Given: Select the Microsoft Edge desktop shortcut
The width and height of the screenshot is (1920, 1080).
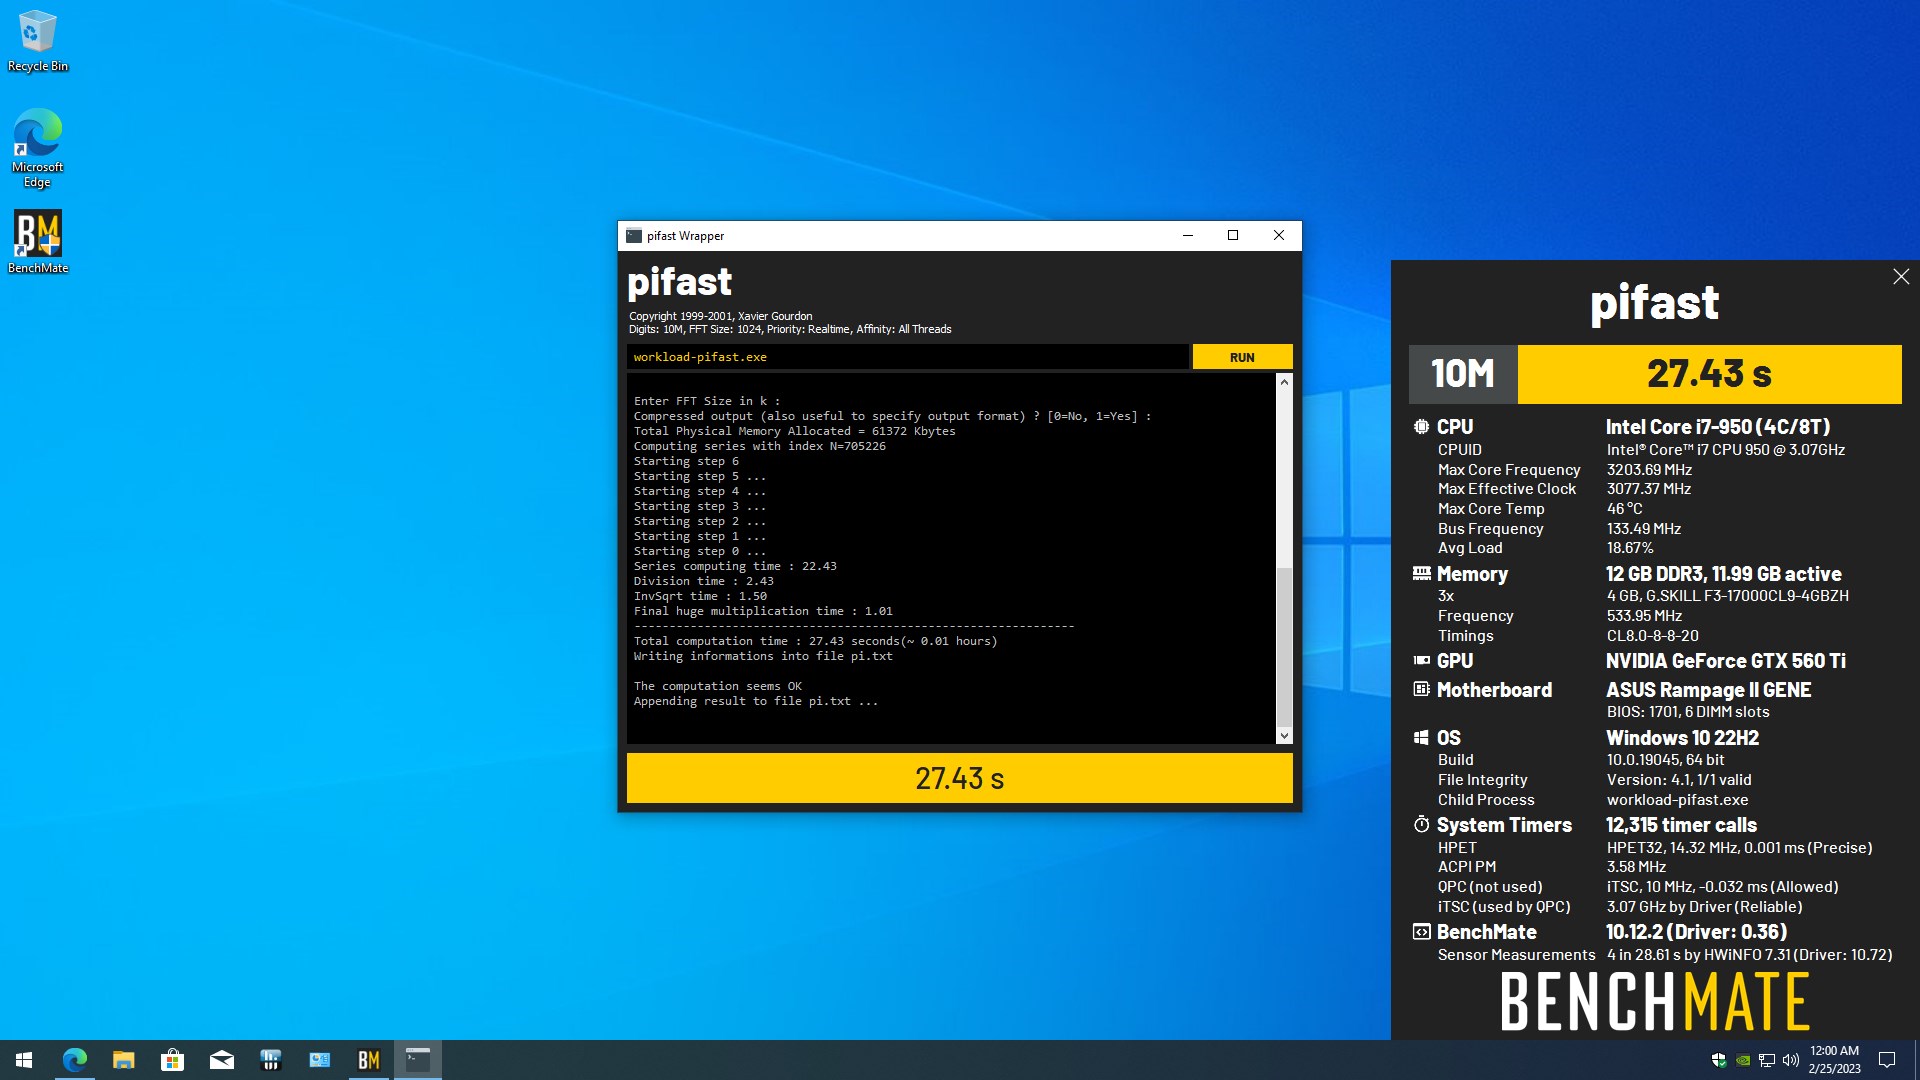Looking at the screenshot, I should coord(38,147).
